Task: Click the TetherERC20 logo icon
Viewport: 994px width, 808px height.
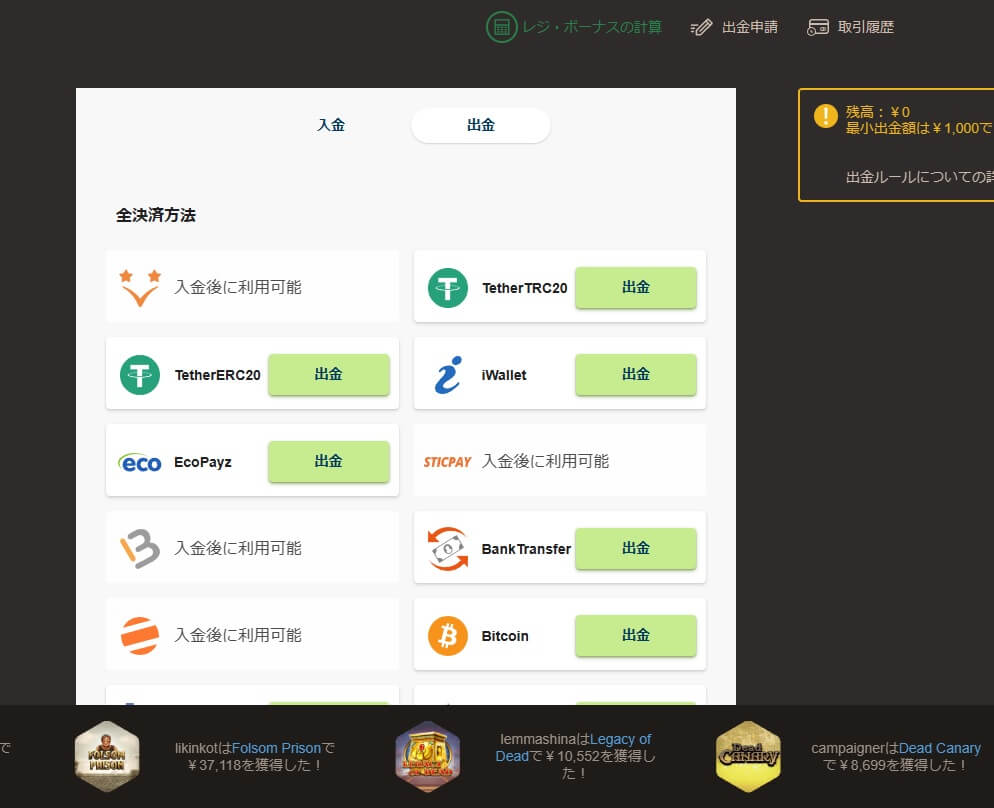Action: pos(140,375)
